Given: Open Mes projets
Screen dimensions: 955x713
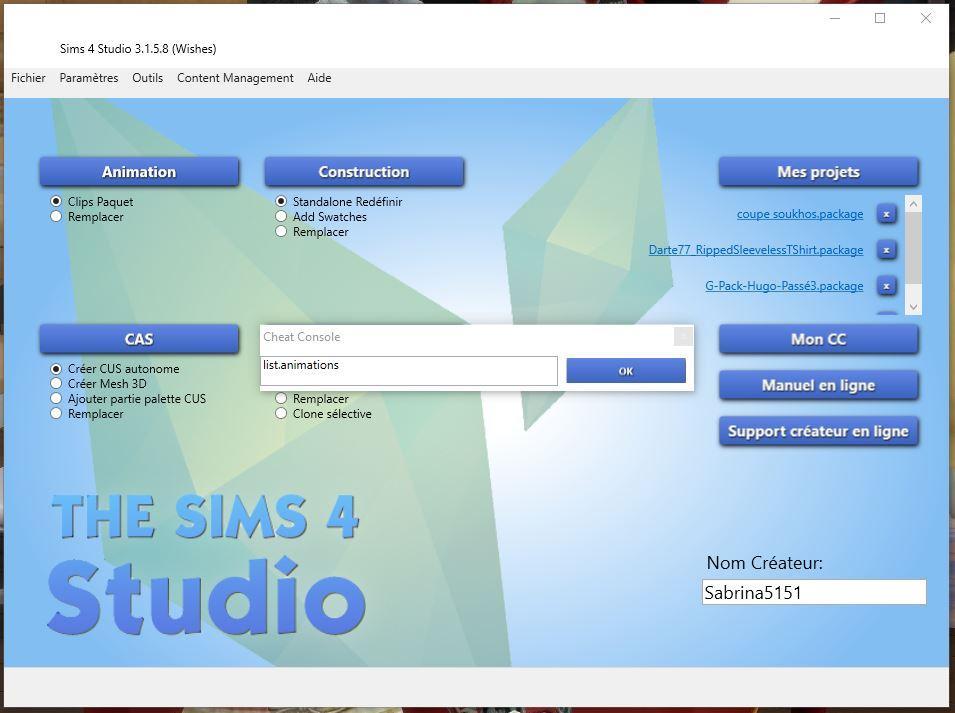Looking at the screenshot, I should (x=819, y=172).
